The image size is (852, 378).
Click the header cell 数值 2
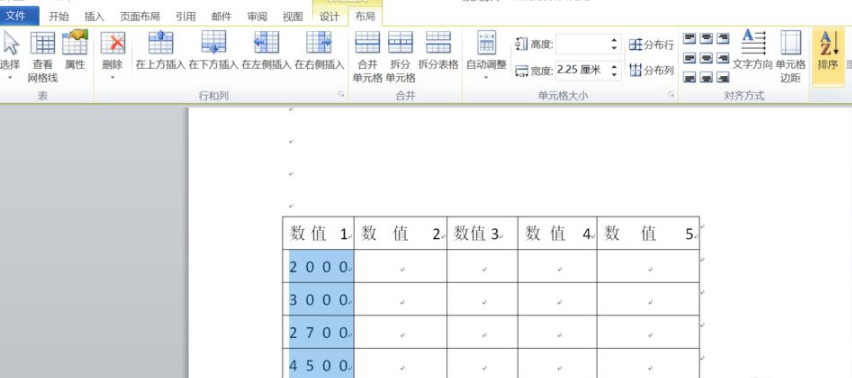coord(400,234)
